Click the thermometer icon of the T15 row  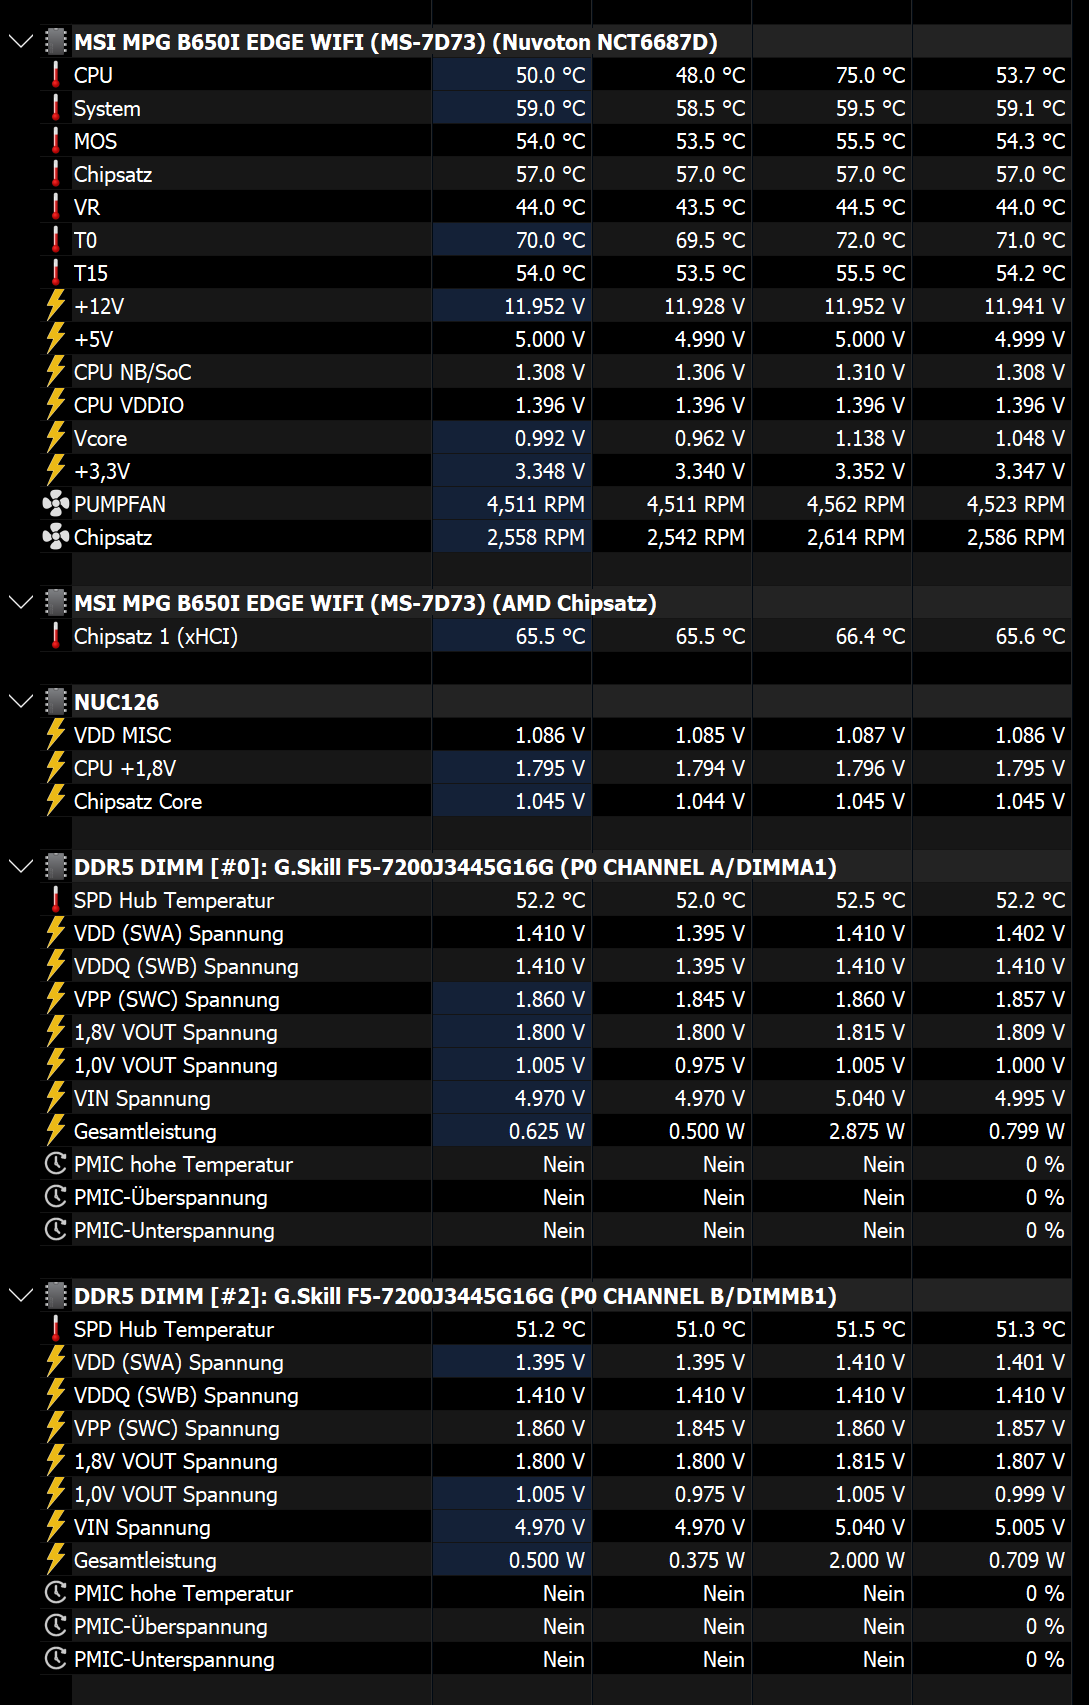56,272
